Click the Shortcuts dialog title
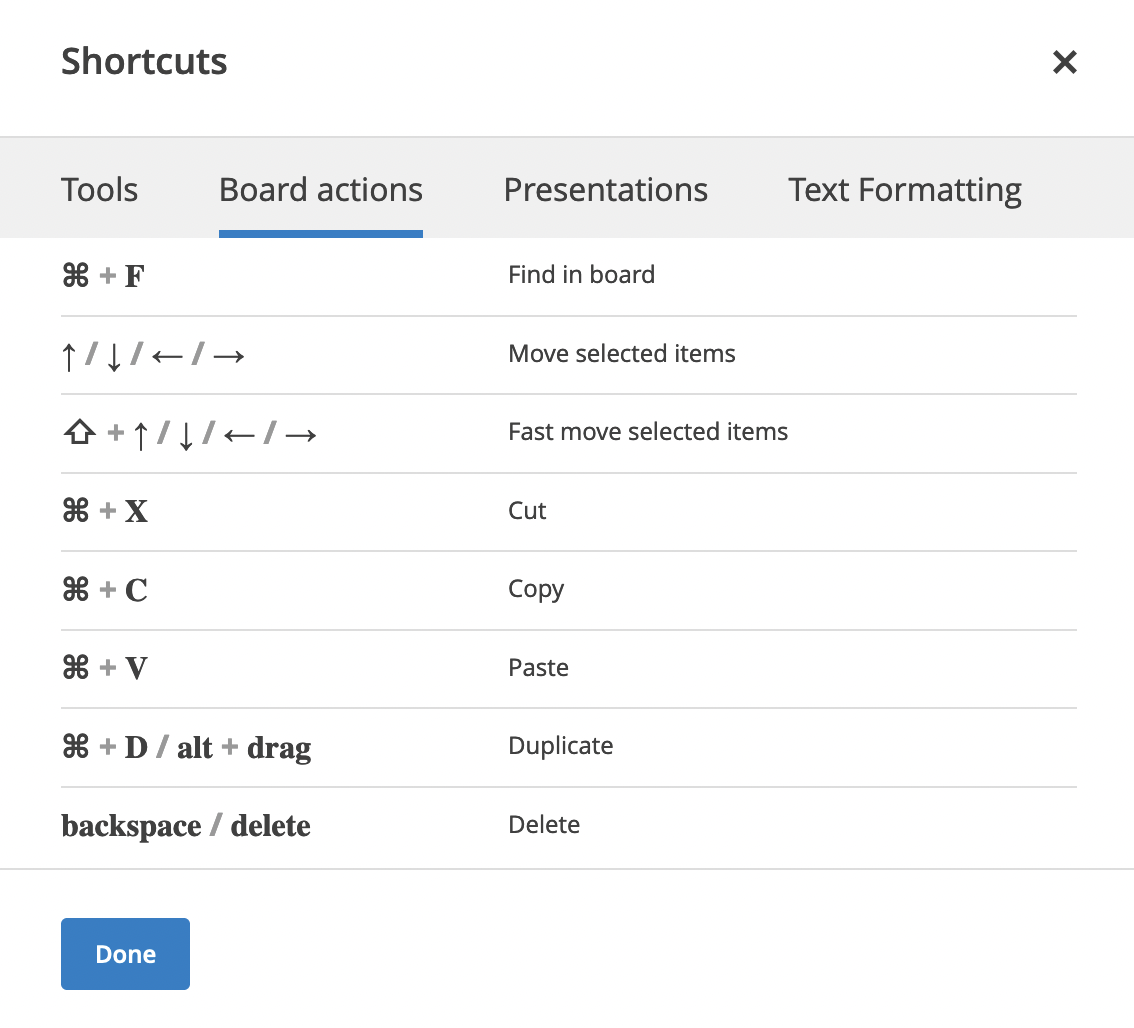This screenshot has height=1028, width=1134. click(144, 61)
